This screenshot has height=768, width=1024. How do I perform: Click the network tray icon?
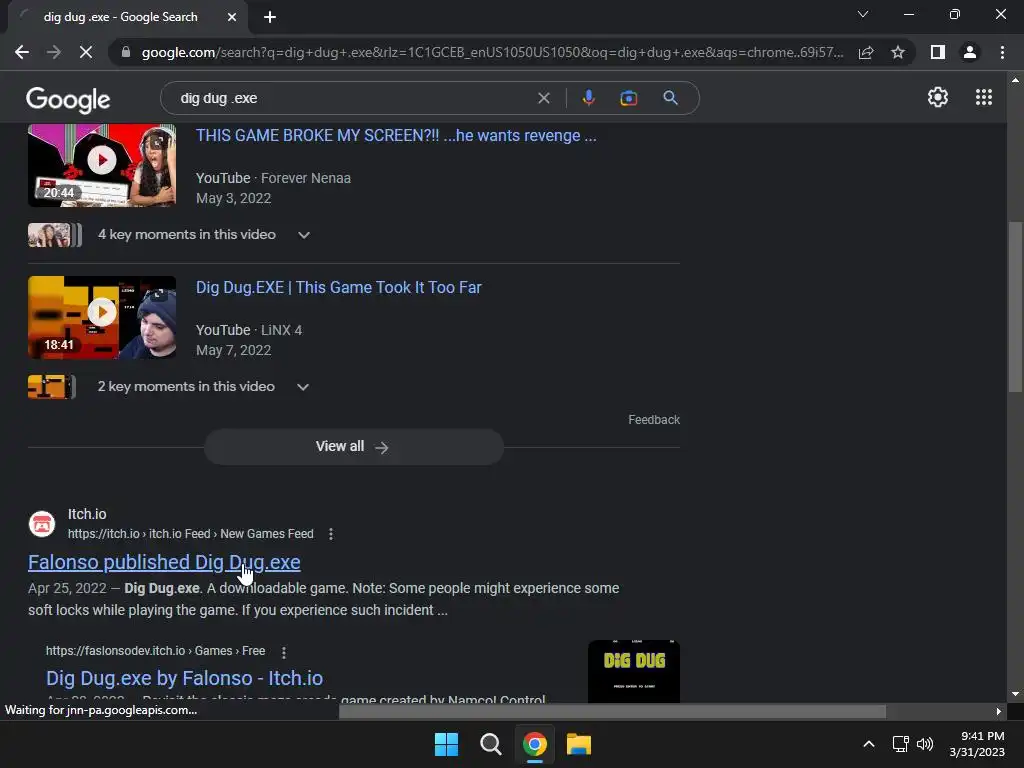coord(901,744)
